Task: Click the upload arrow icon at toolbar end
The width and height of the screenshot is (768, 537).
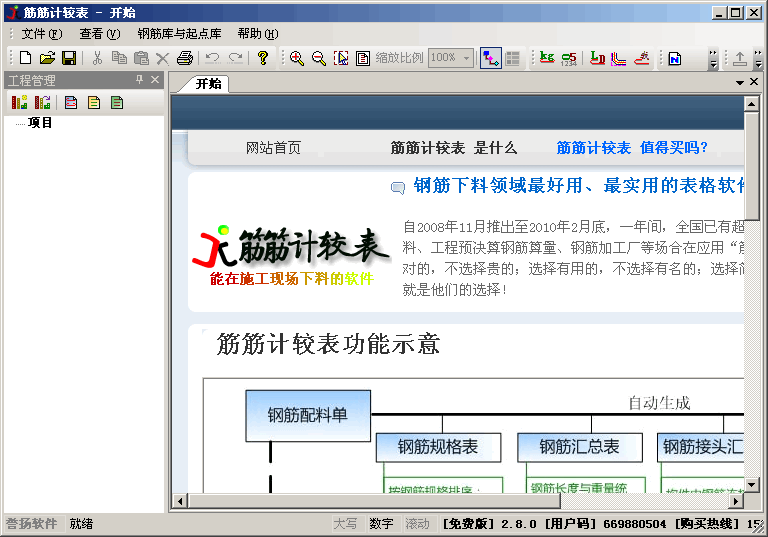Action: pyautogui.click(x=740, y=58)
